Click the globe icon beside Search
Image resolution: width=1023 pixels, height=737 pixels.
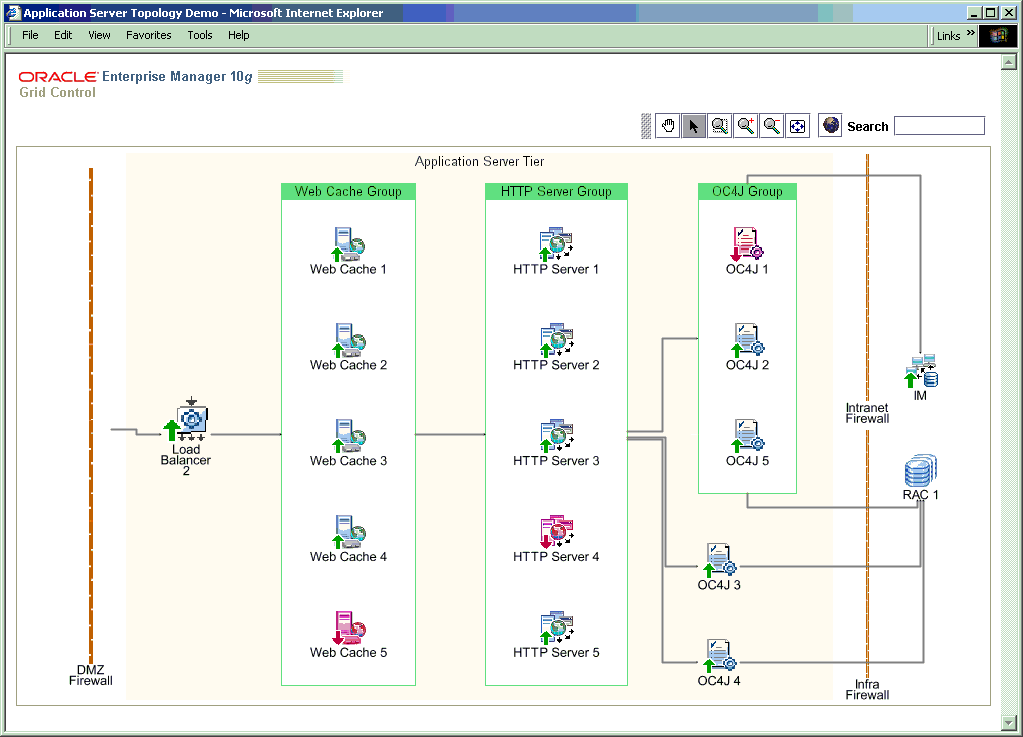(831, 125)
